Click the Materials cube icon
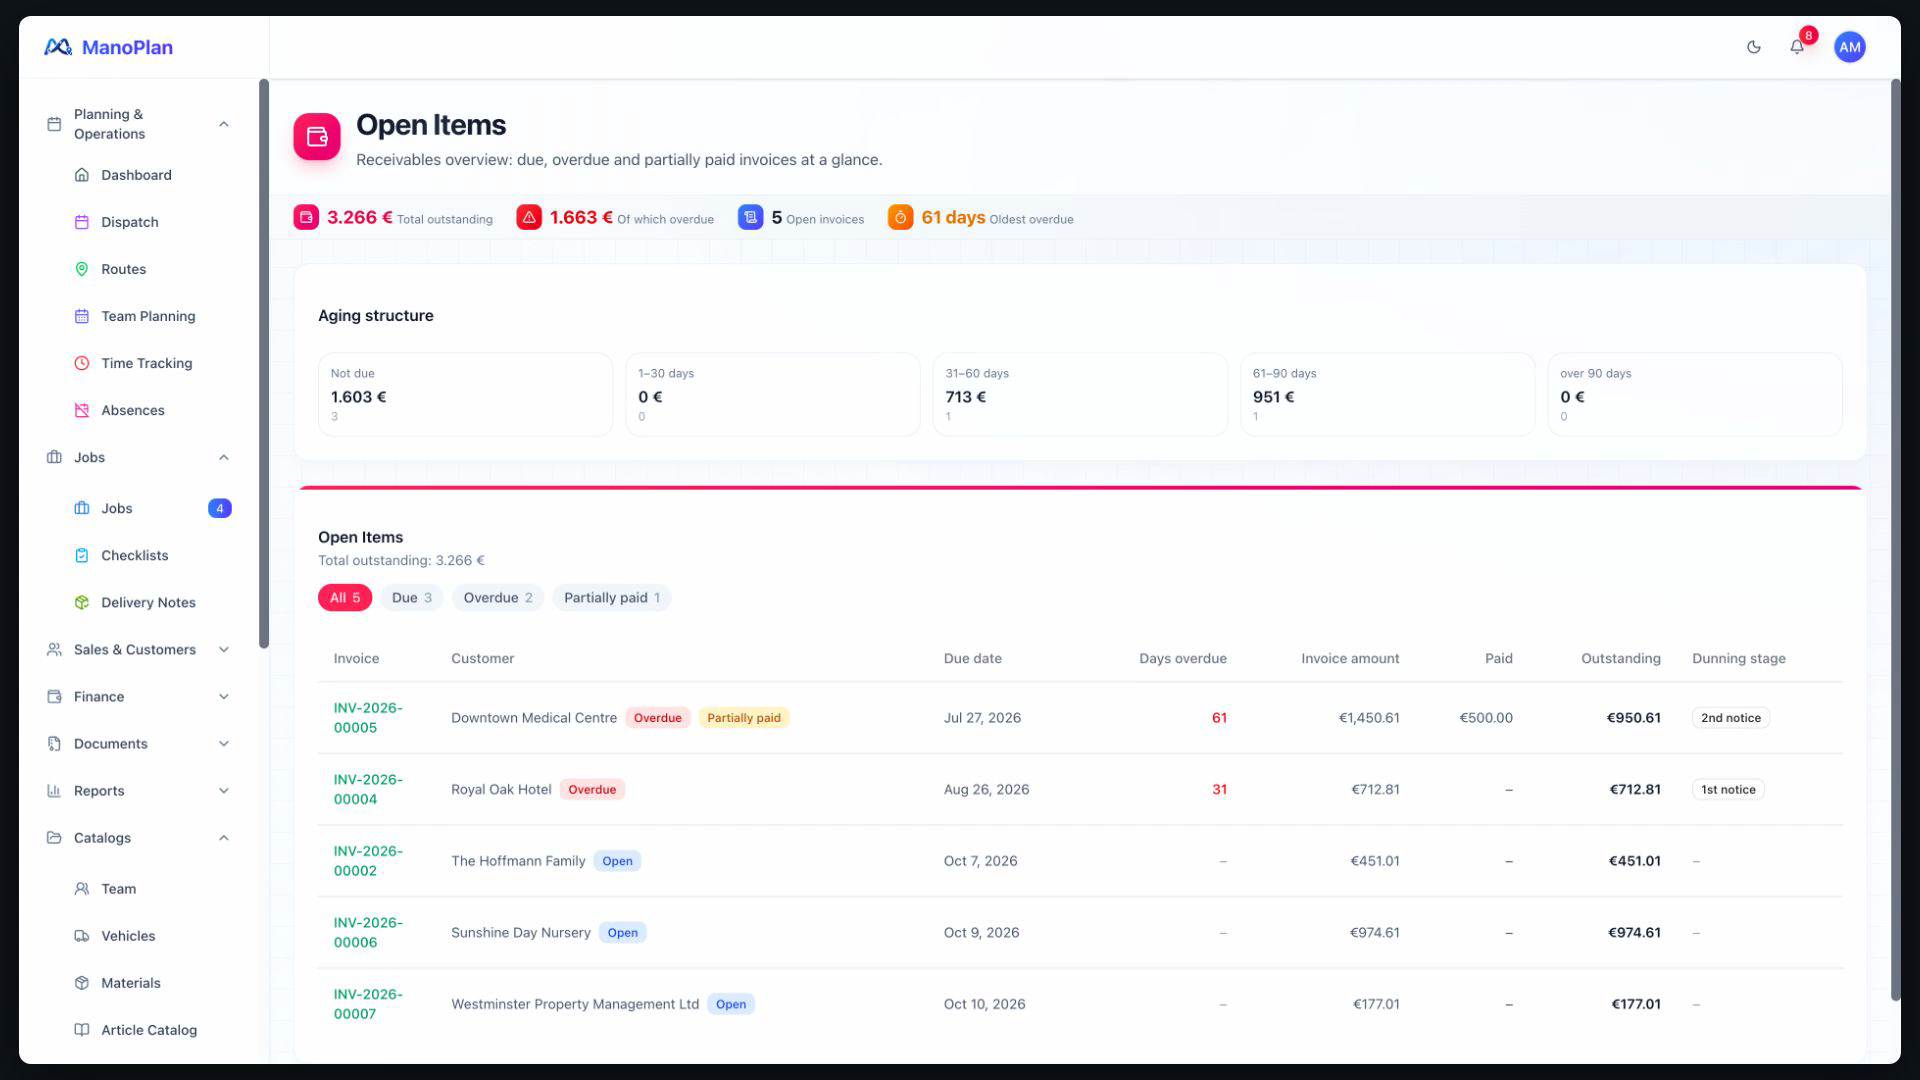Viewport: 1920px width, 1080px height. coord(82,983)
